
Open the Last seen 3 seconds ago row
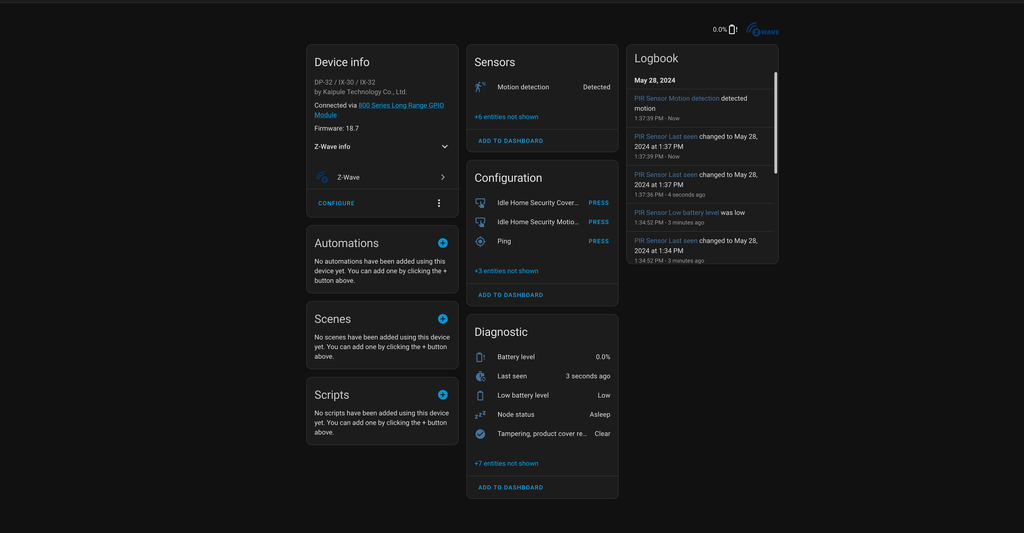click(542, 376)
